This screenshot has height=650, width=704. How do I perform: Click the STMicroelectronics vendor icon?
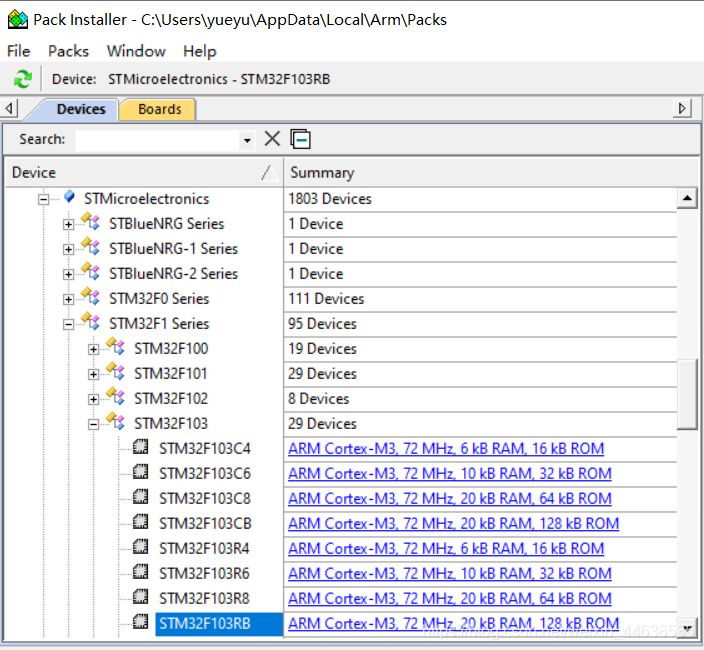pos(69,197)
